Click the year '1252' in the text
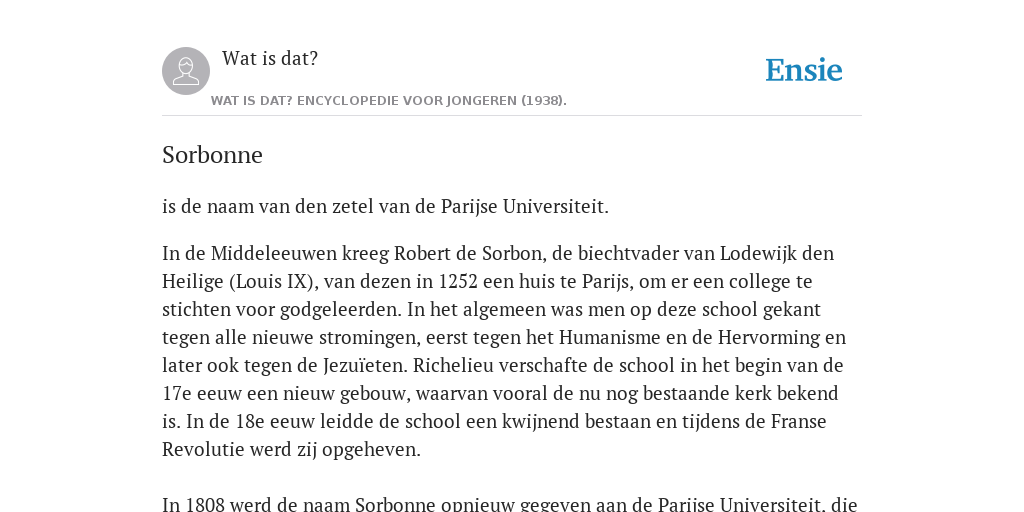Image resolution: width=1024 pixels, height=512 pixels. pos(459,281)
